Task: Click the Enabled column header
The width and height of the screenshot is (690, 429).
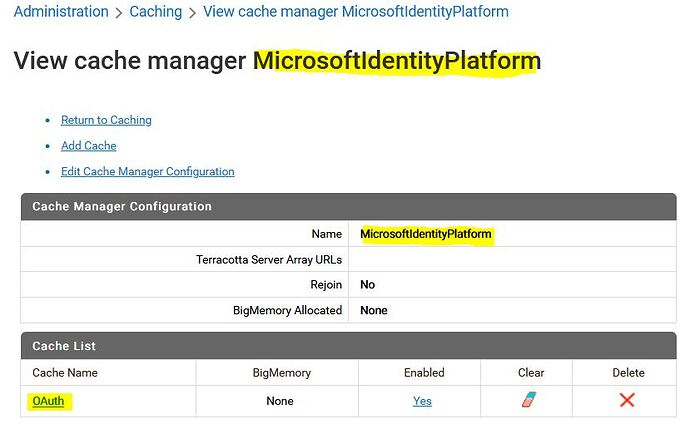Action: 424,373
